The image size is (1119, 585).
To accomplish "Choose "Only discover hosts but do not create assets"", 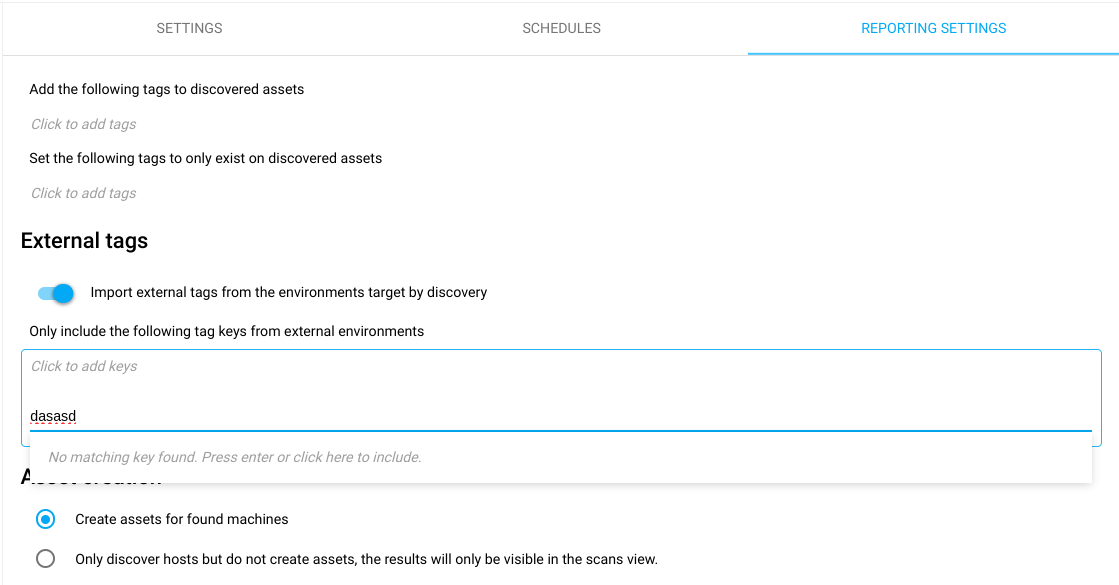I will click(45, 559).
